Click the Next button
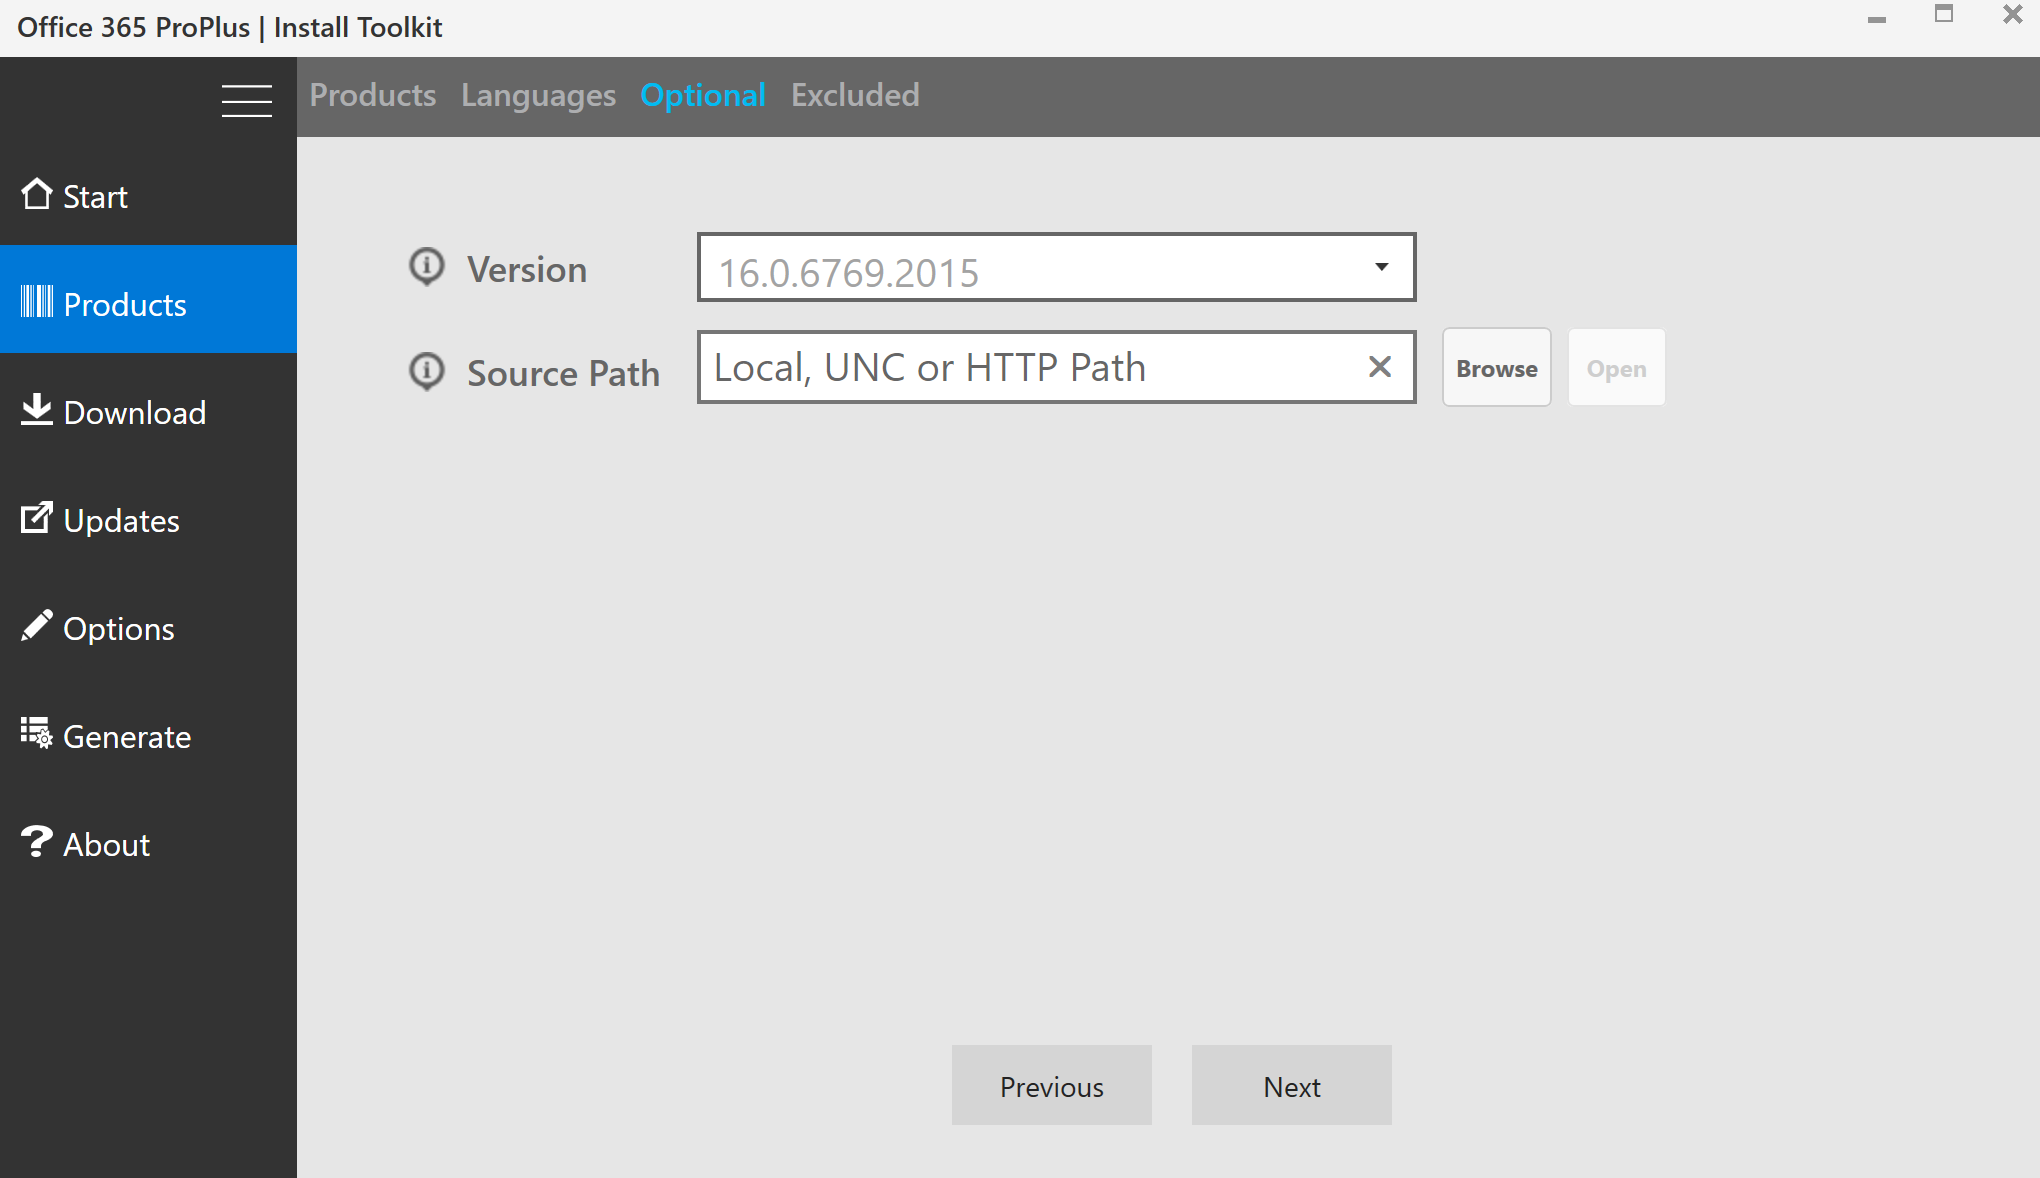 [1291, 1086]
